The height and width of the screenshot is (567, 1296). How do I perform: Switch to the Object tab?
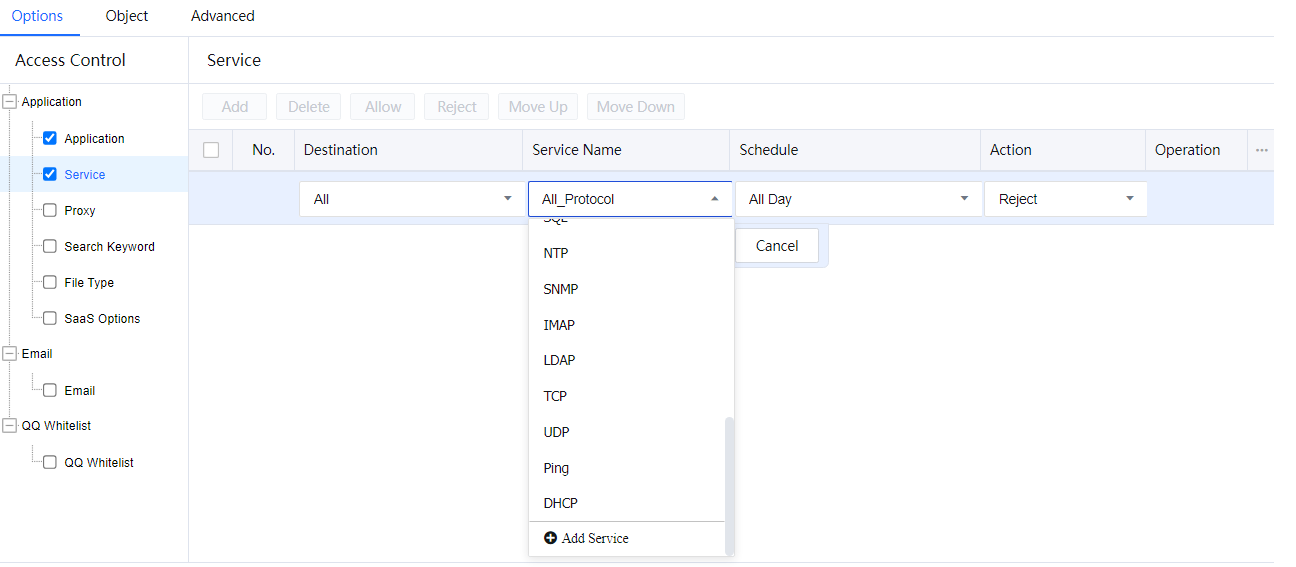click(127, 16)
